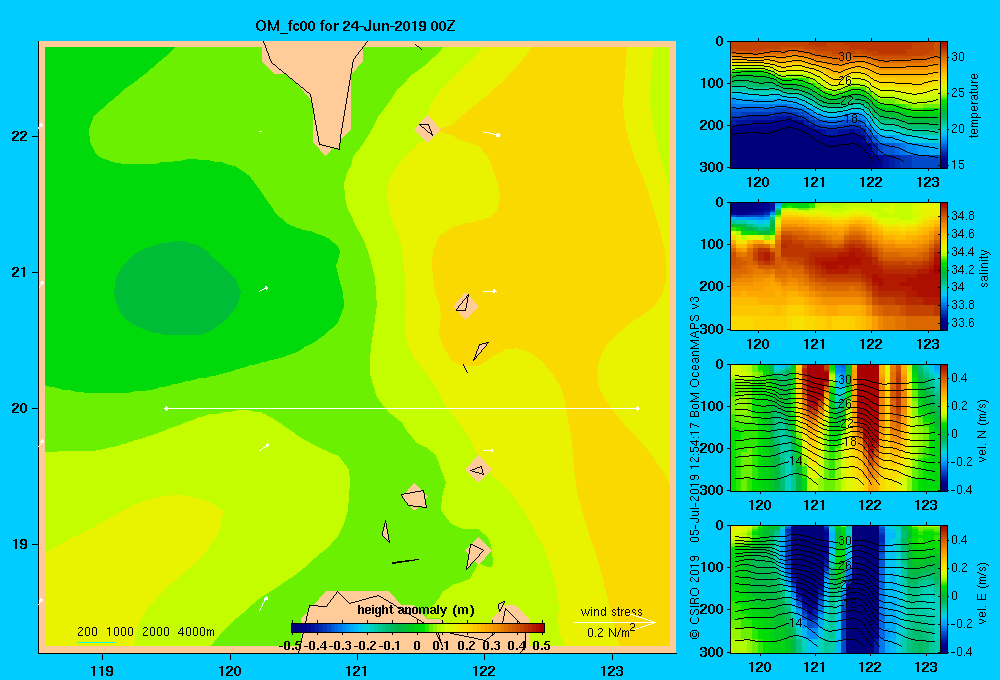This screenshot has width=1000, height=680.
Task: Select the vertical 'salinity' colorbar label
Action: [x=984, y=268]
